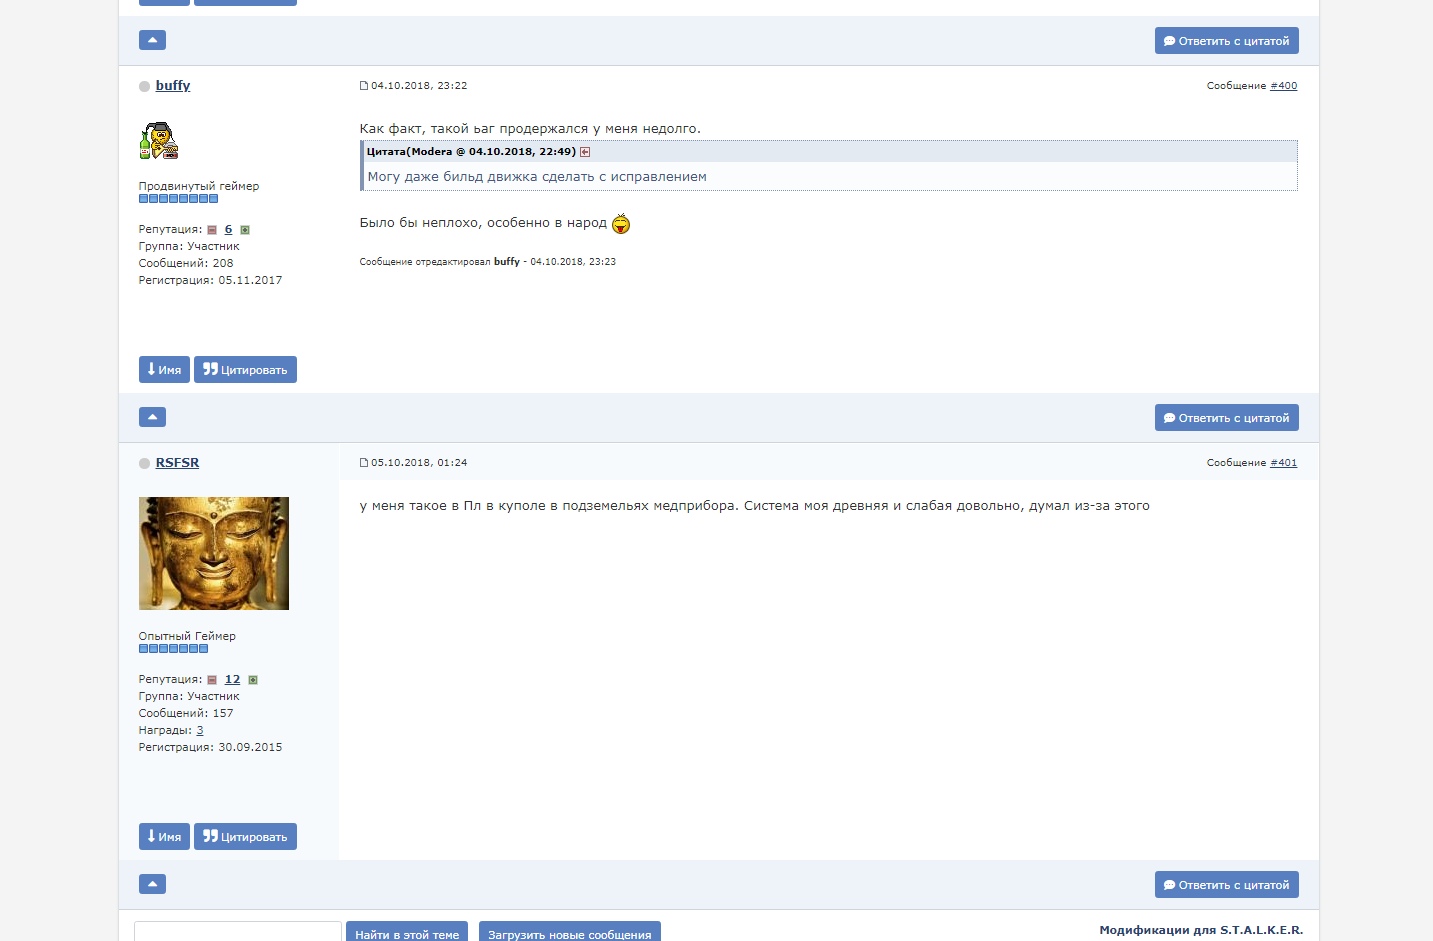Jump to quoted Modera post via arrow icon
This screenshot has width=1433, height=941.
pos(585,152)
